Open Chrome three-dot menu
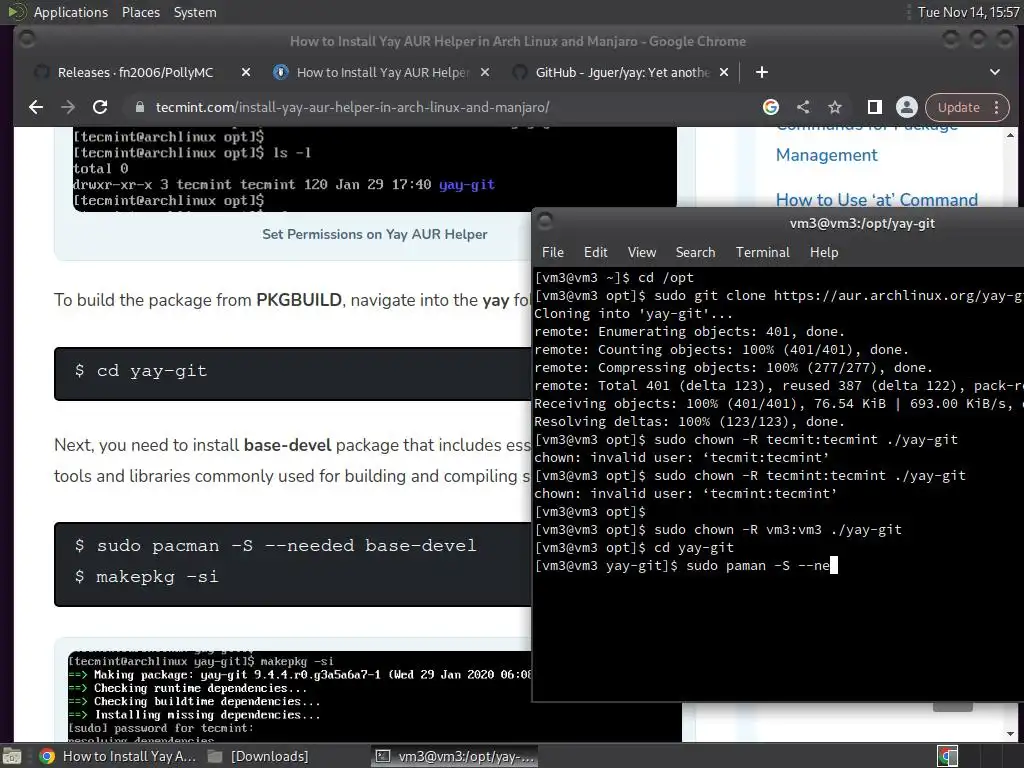The image size is (1024, 768). coord(997,107)
